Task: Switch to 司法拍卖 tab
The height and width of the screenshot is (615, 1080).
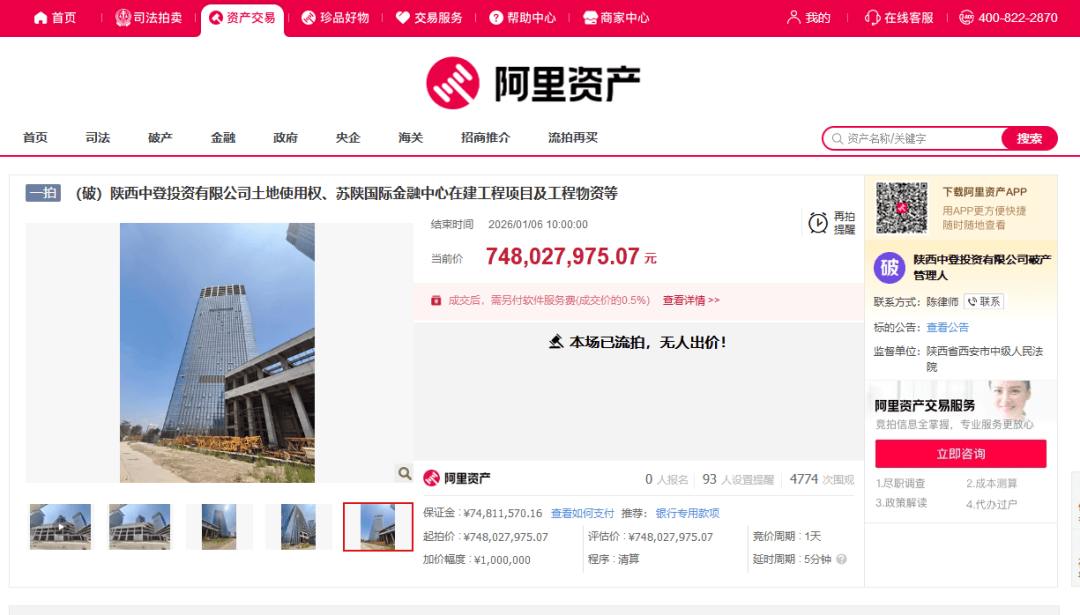Action: 148,18
